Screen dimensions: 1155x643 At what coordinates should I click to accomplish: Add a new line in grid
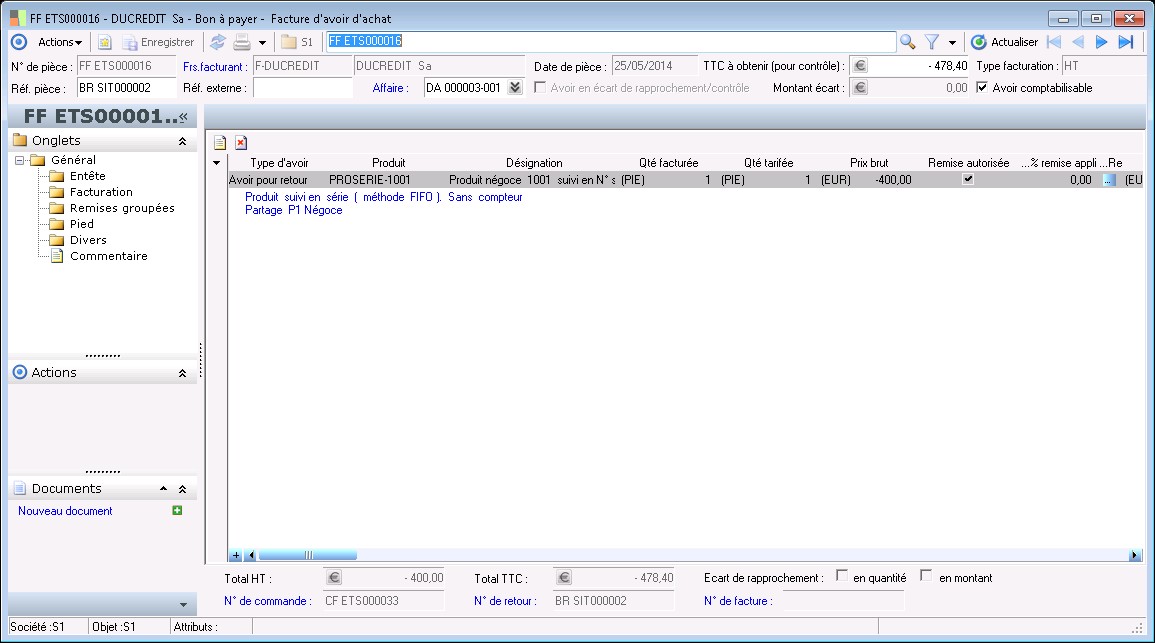[x=220, y=143]
